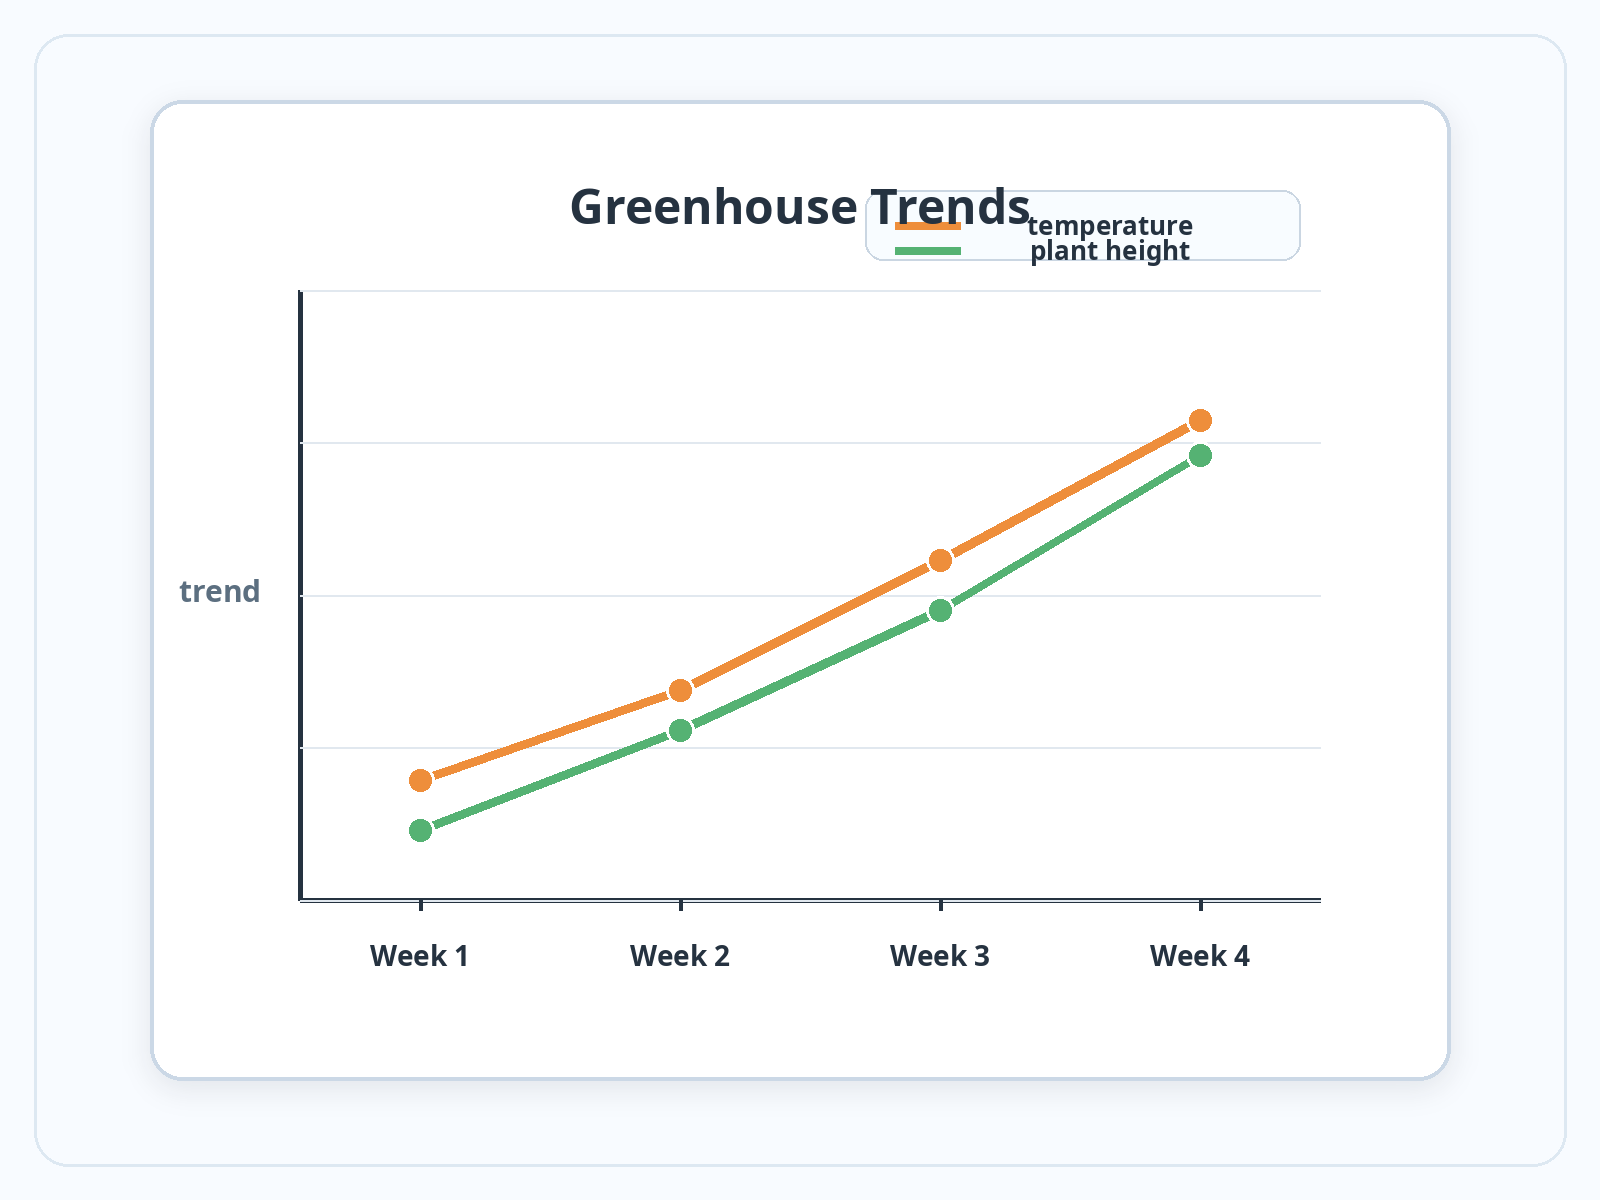Viewport: 1600px width, 1200px height.
Task: Click the Week 3 axis label
Action: coord(940,956)
